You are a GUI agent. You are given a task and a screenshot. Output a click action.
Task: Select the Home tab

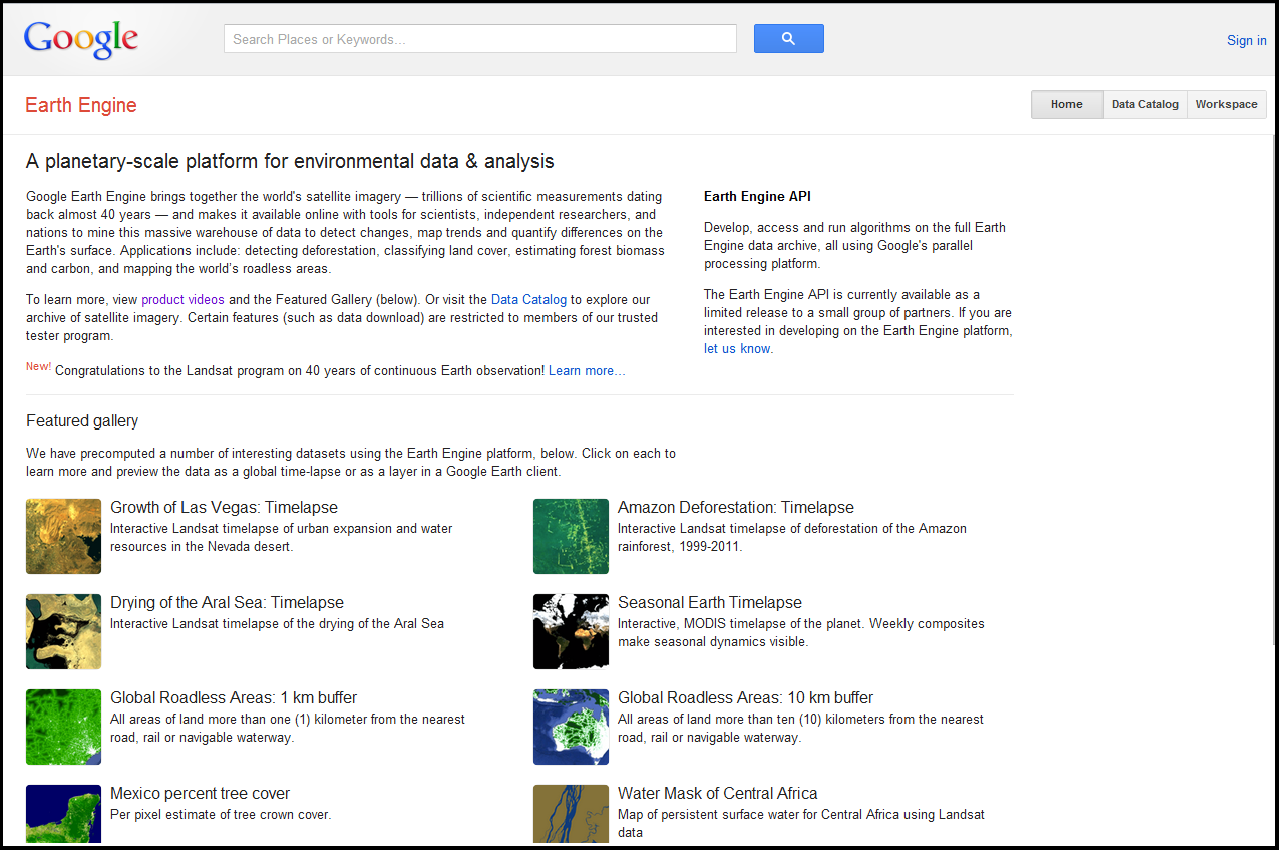point(1067,104)
